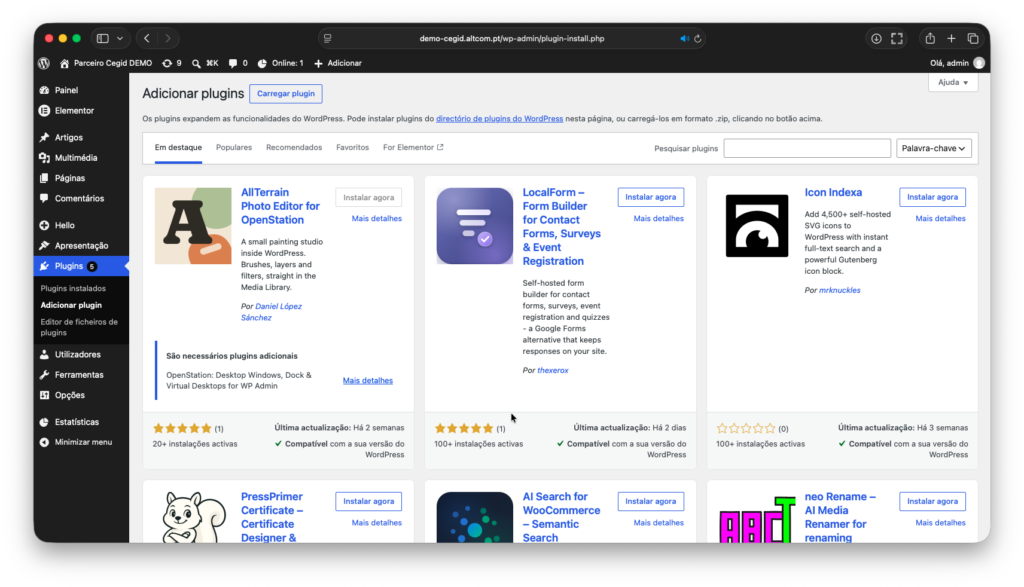The width and height of the screenshot is (1024, 587).
Task: Open a new tab with plus icon
Action: [x=952, y=39]
